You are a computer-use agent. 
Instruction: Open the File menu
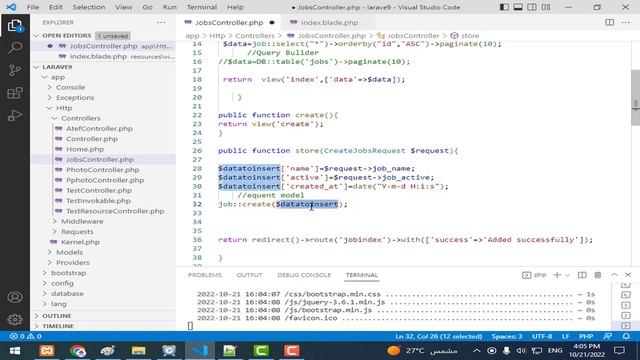tap(33, 7)
